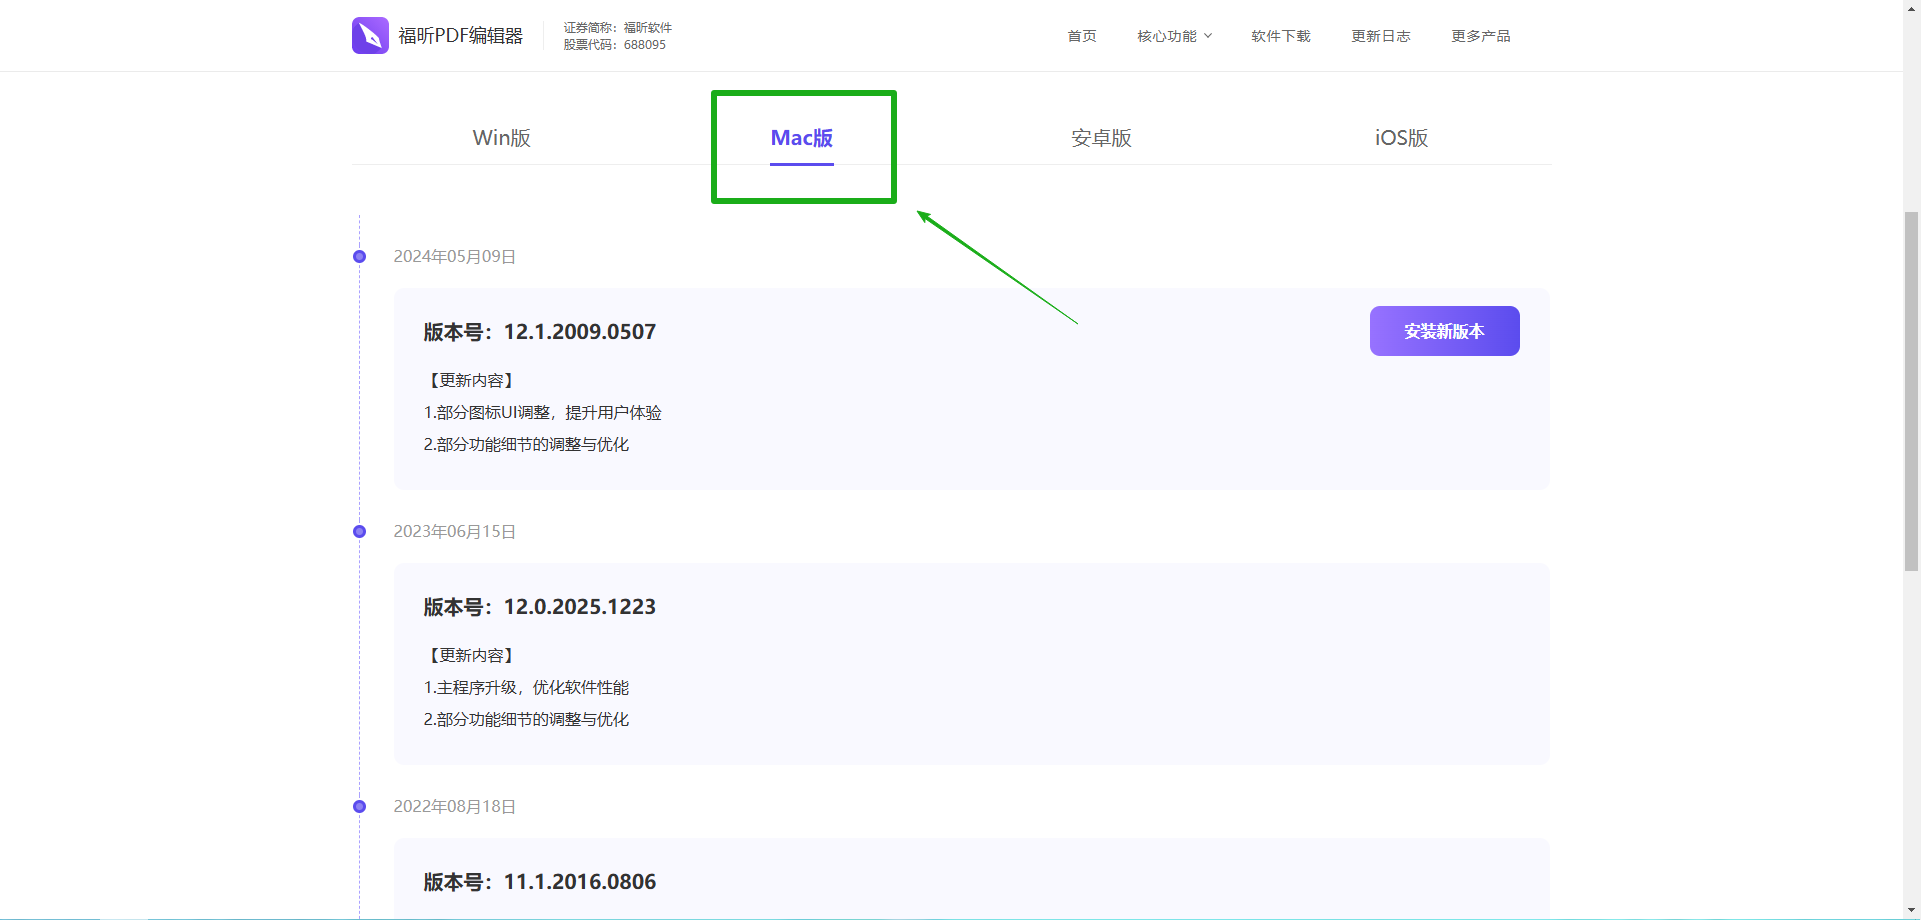Image resolution: width=1921 pixels, height=920 pixels.
Task: Open the 更多产品 nav link
Action: point(1480,36)
